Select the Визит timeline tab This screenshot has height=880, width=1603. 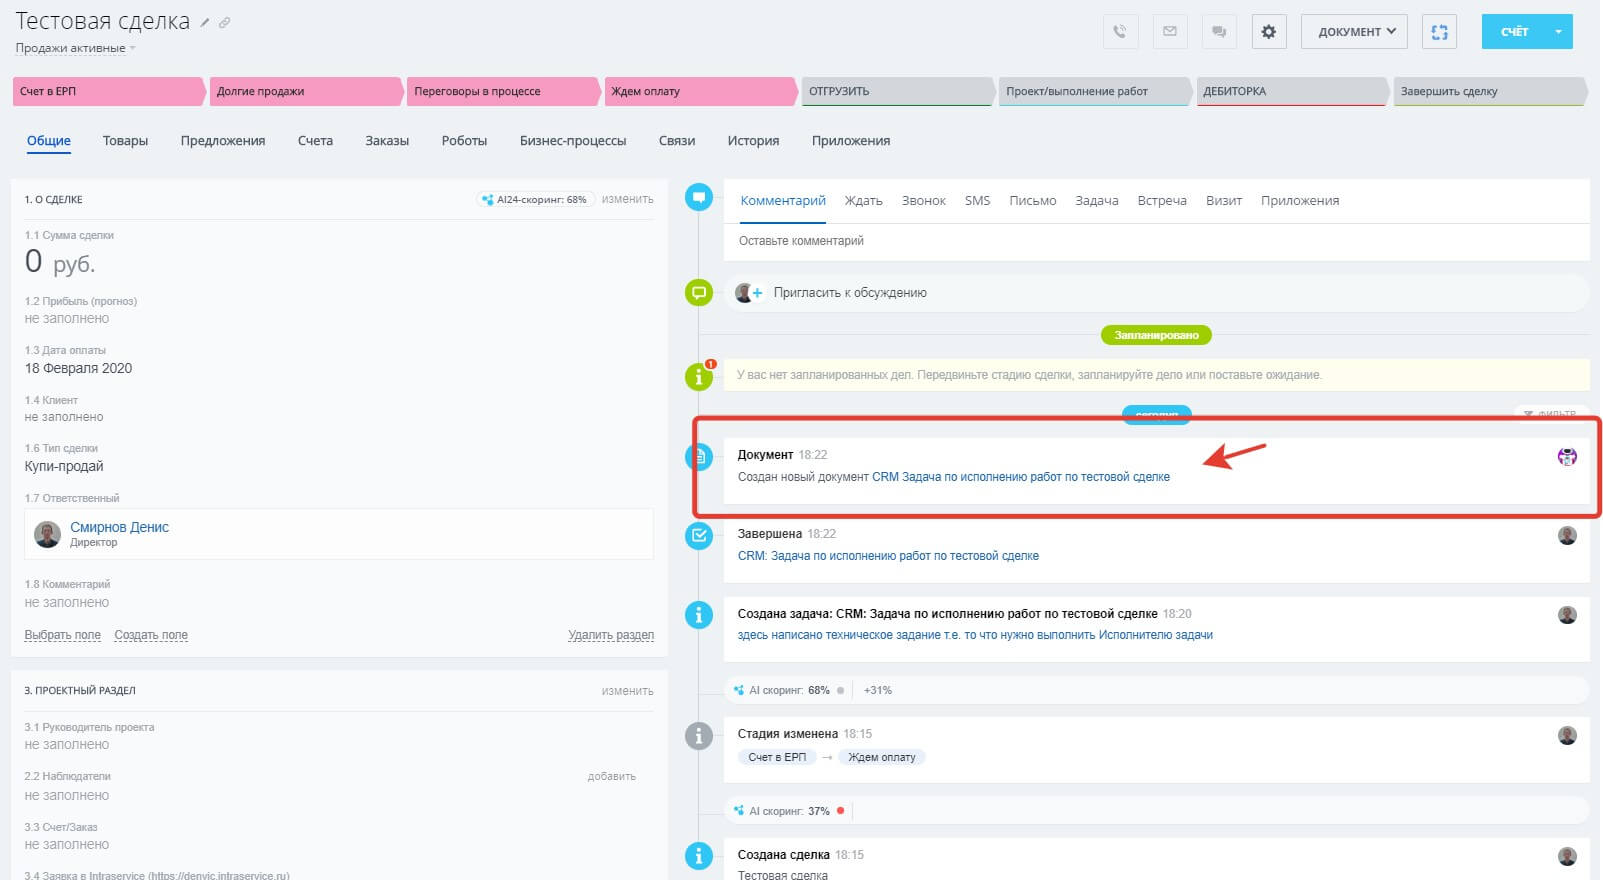tap(1223, 200)
